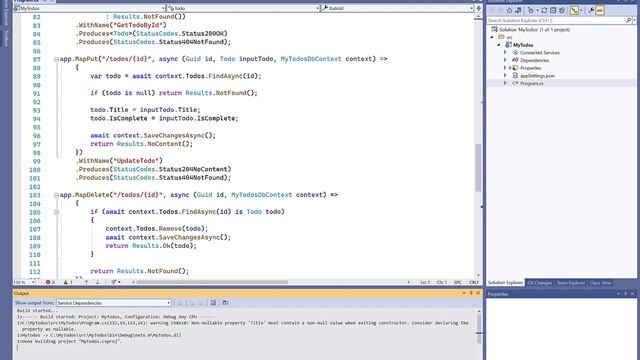Click Pending Changes Filter icon in Solution Explorer

pos(531,10)
